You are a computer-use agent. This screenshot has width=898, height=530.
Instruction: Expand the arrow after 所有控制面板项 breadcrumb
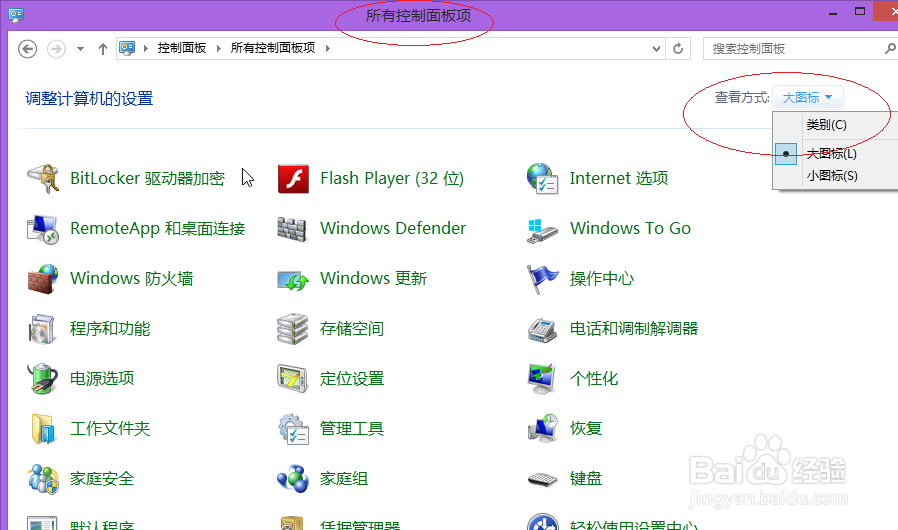click(328, 49)
